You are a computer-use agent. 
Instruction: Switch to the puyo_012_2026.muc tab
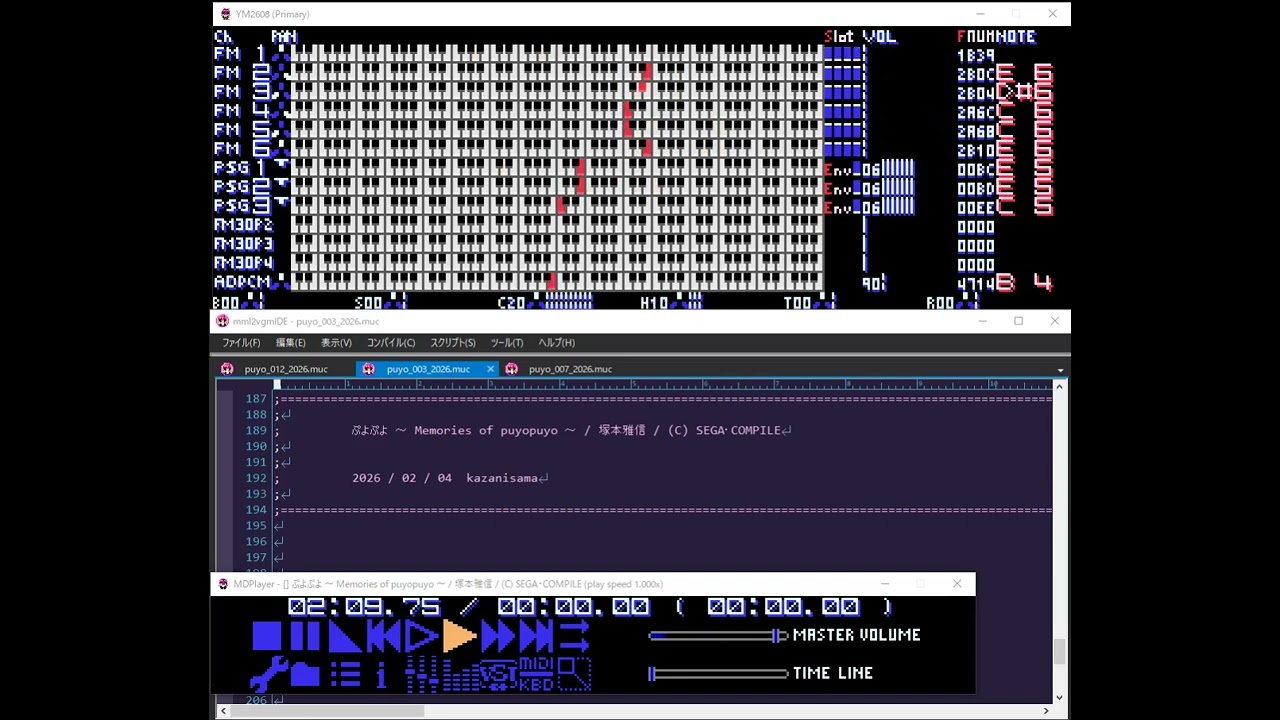point(285,369)
